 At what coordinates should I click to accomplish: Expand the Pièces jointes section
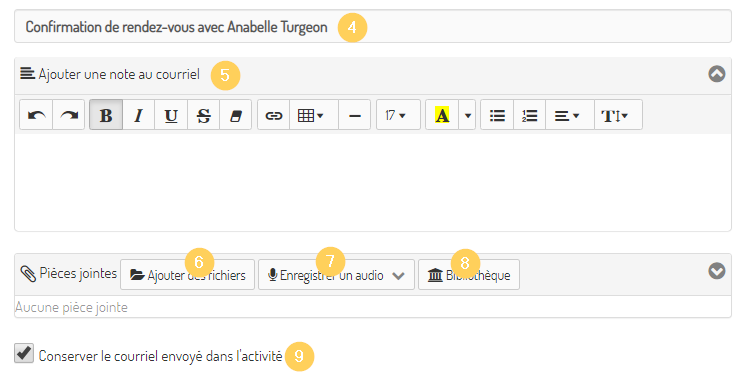coord(717,271)
